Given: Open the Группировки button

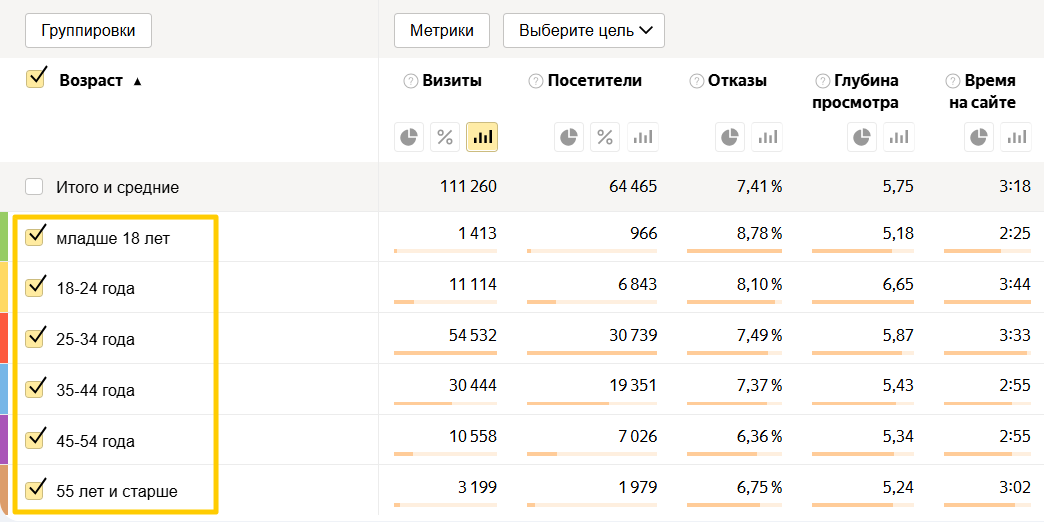Looking at the screenshot, I should (88, 30).
